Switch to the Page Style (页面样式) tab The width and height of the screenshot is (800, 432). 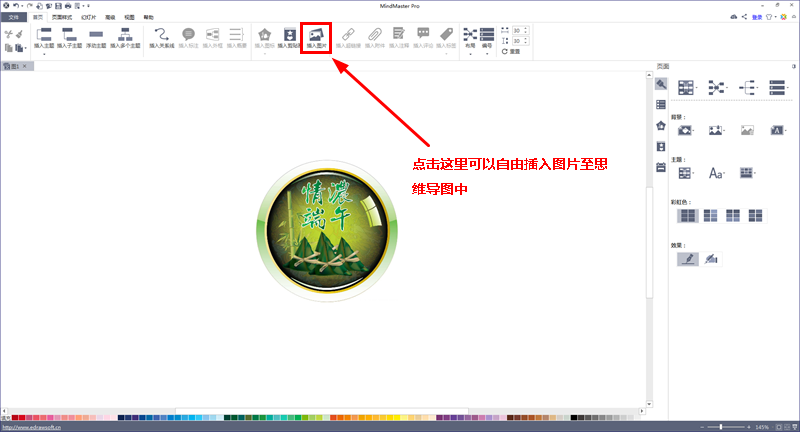62,17
